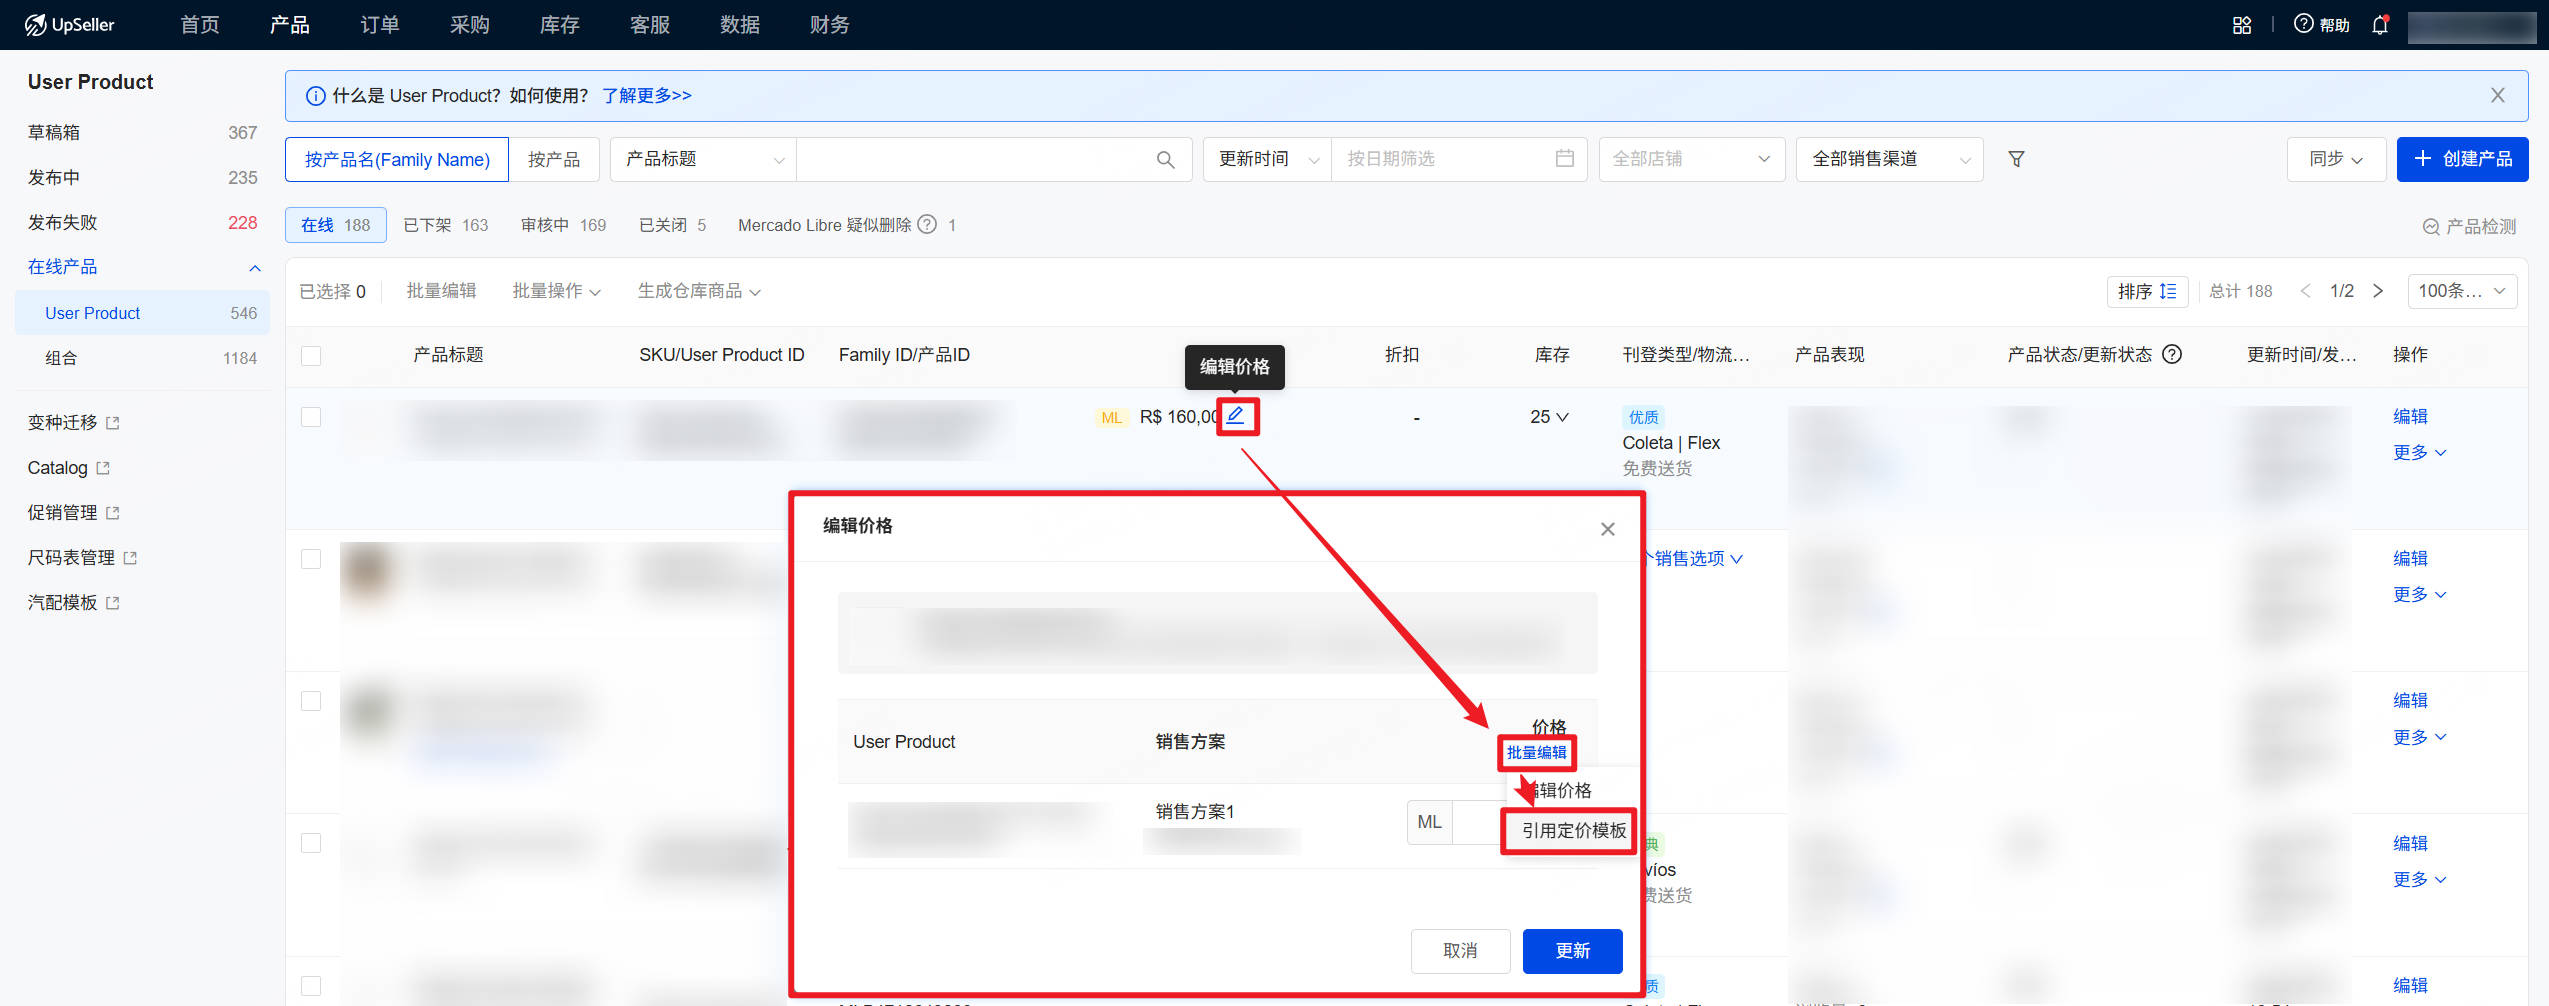Switch to the 已下架 163 tab
Screen dimensions: 2549x1006
coord(446,225)
